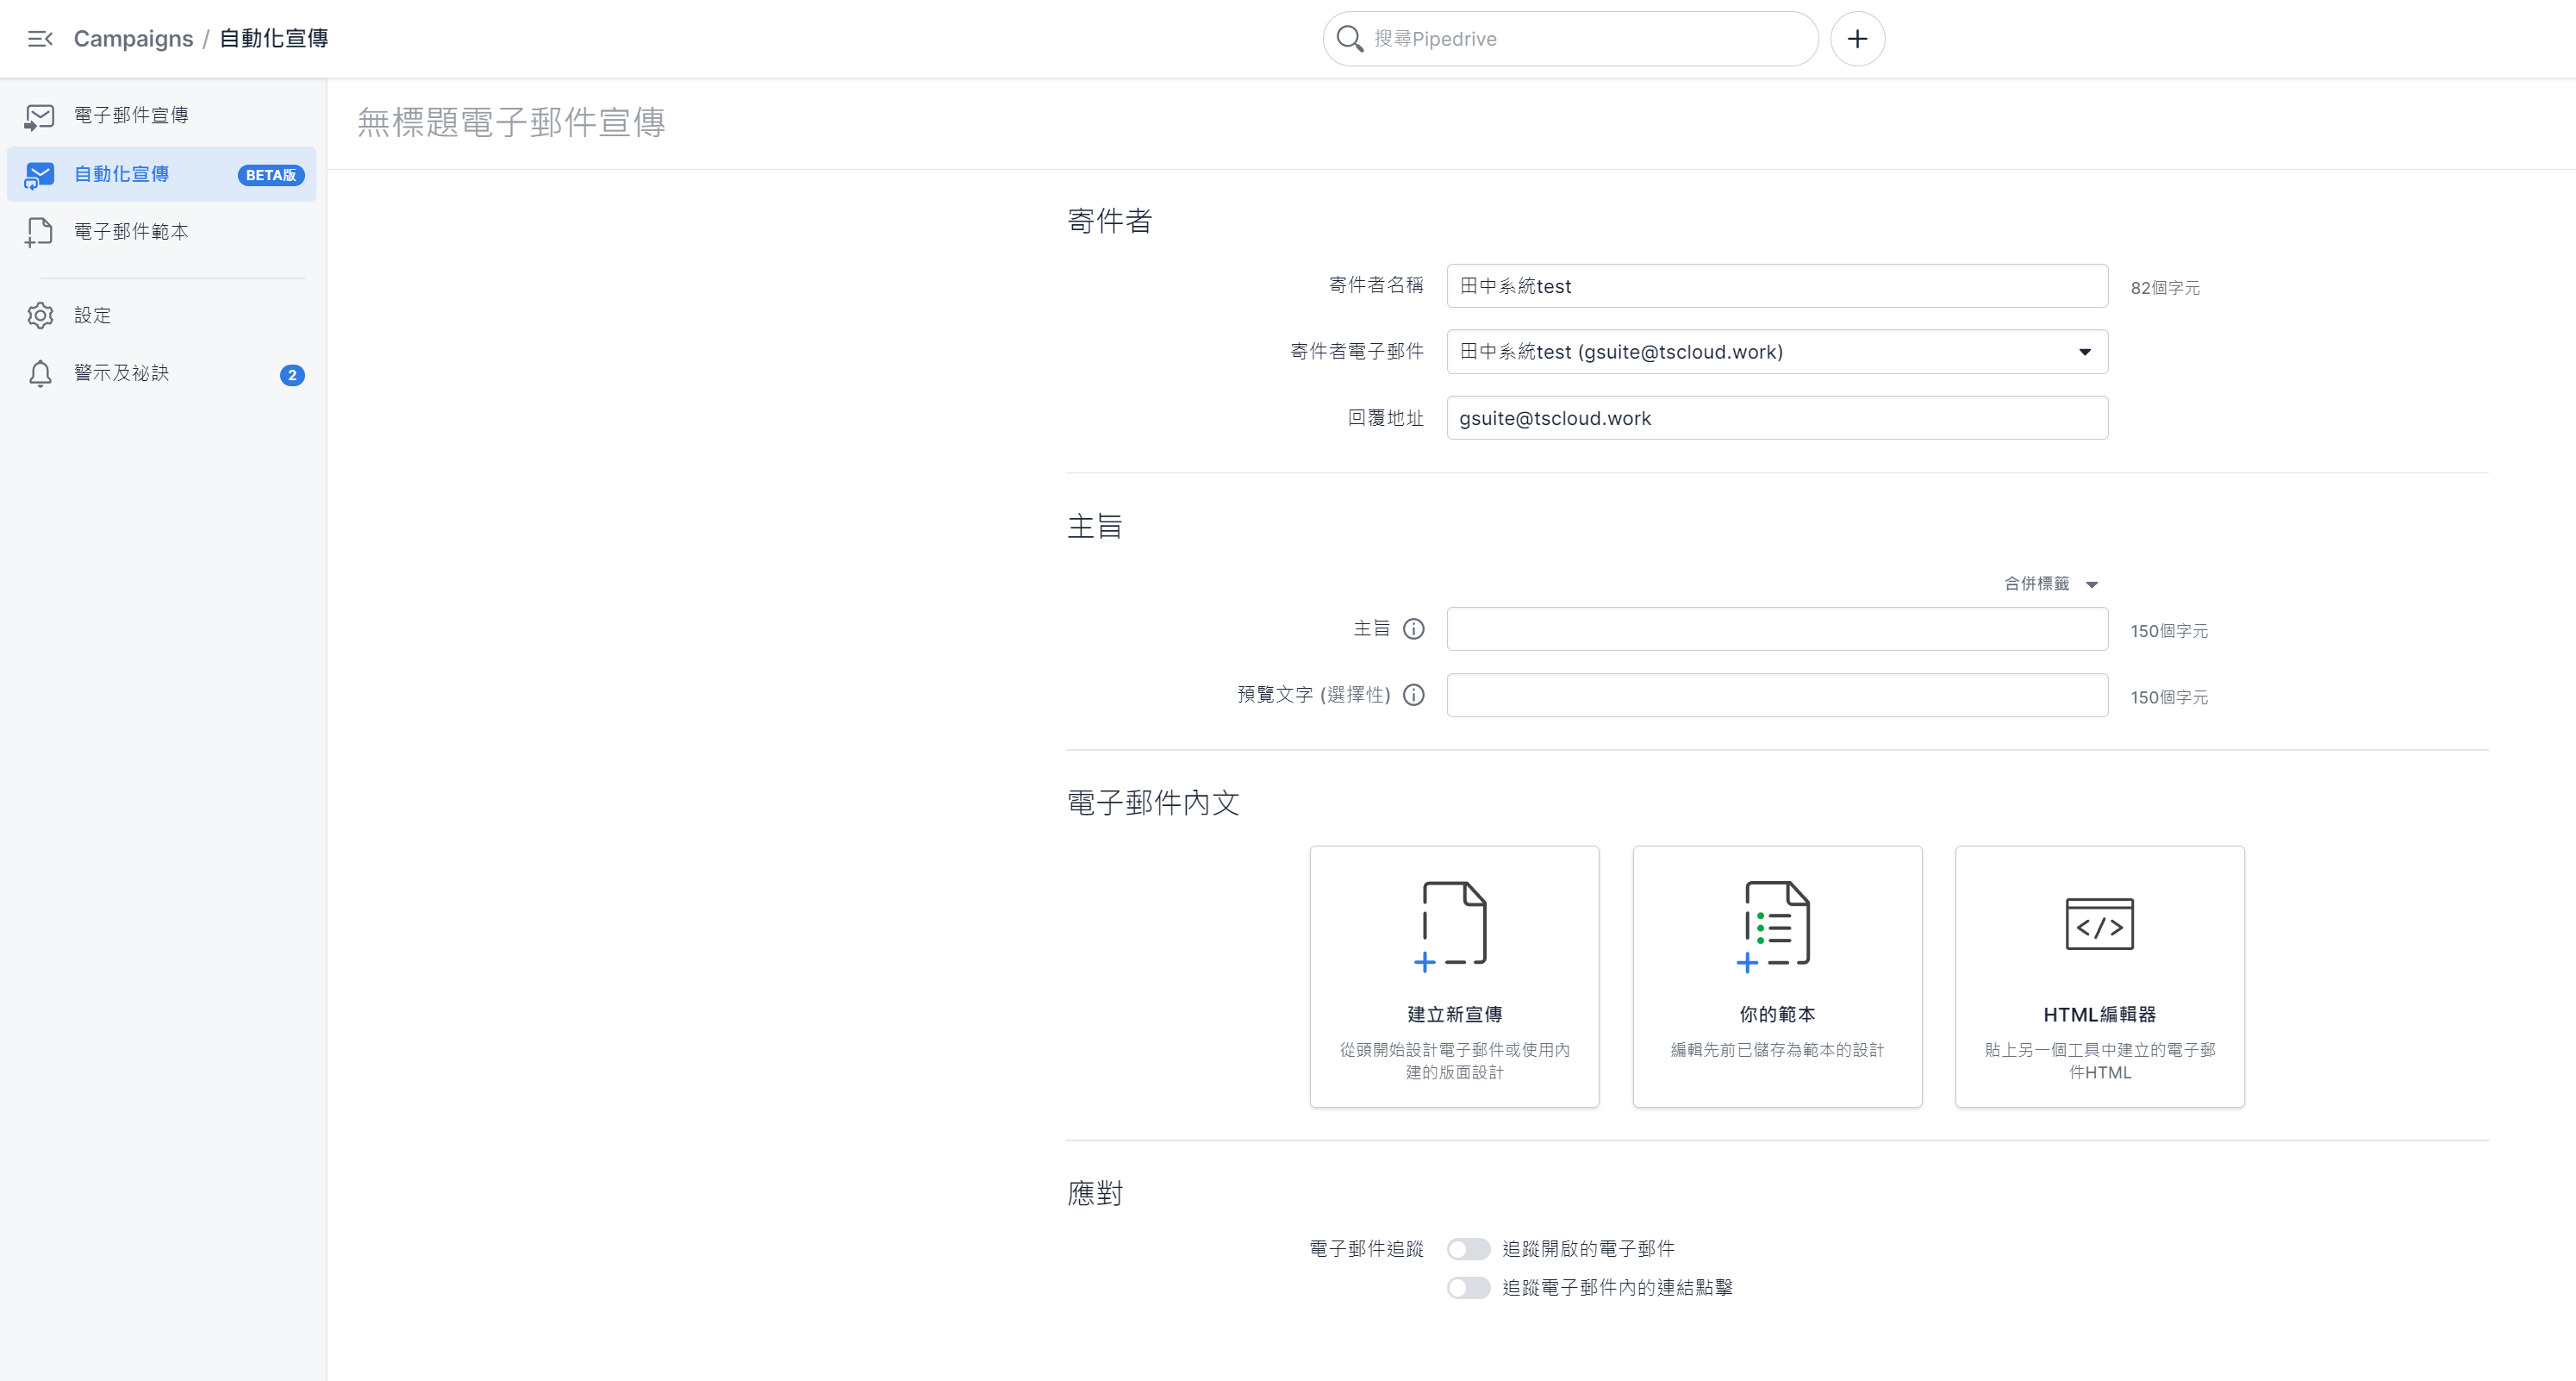This screenshot has width=2576, height=1381.
Task: Go to 設定 in the sidebar
Action: pos(92,315)
